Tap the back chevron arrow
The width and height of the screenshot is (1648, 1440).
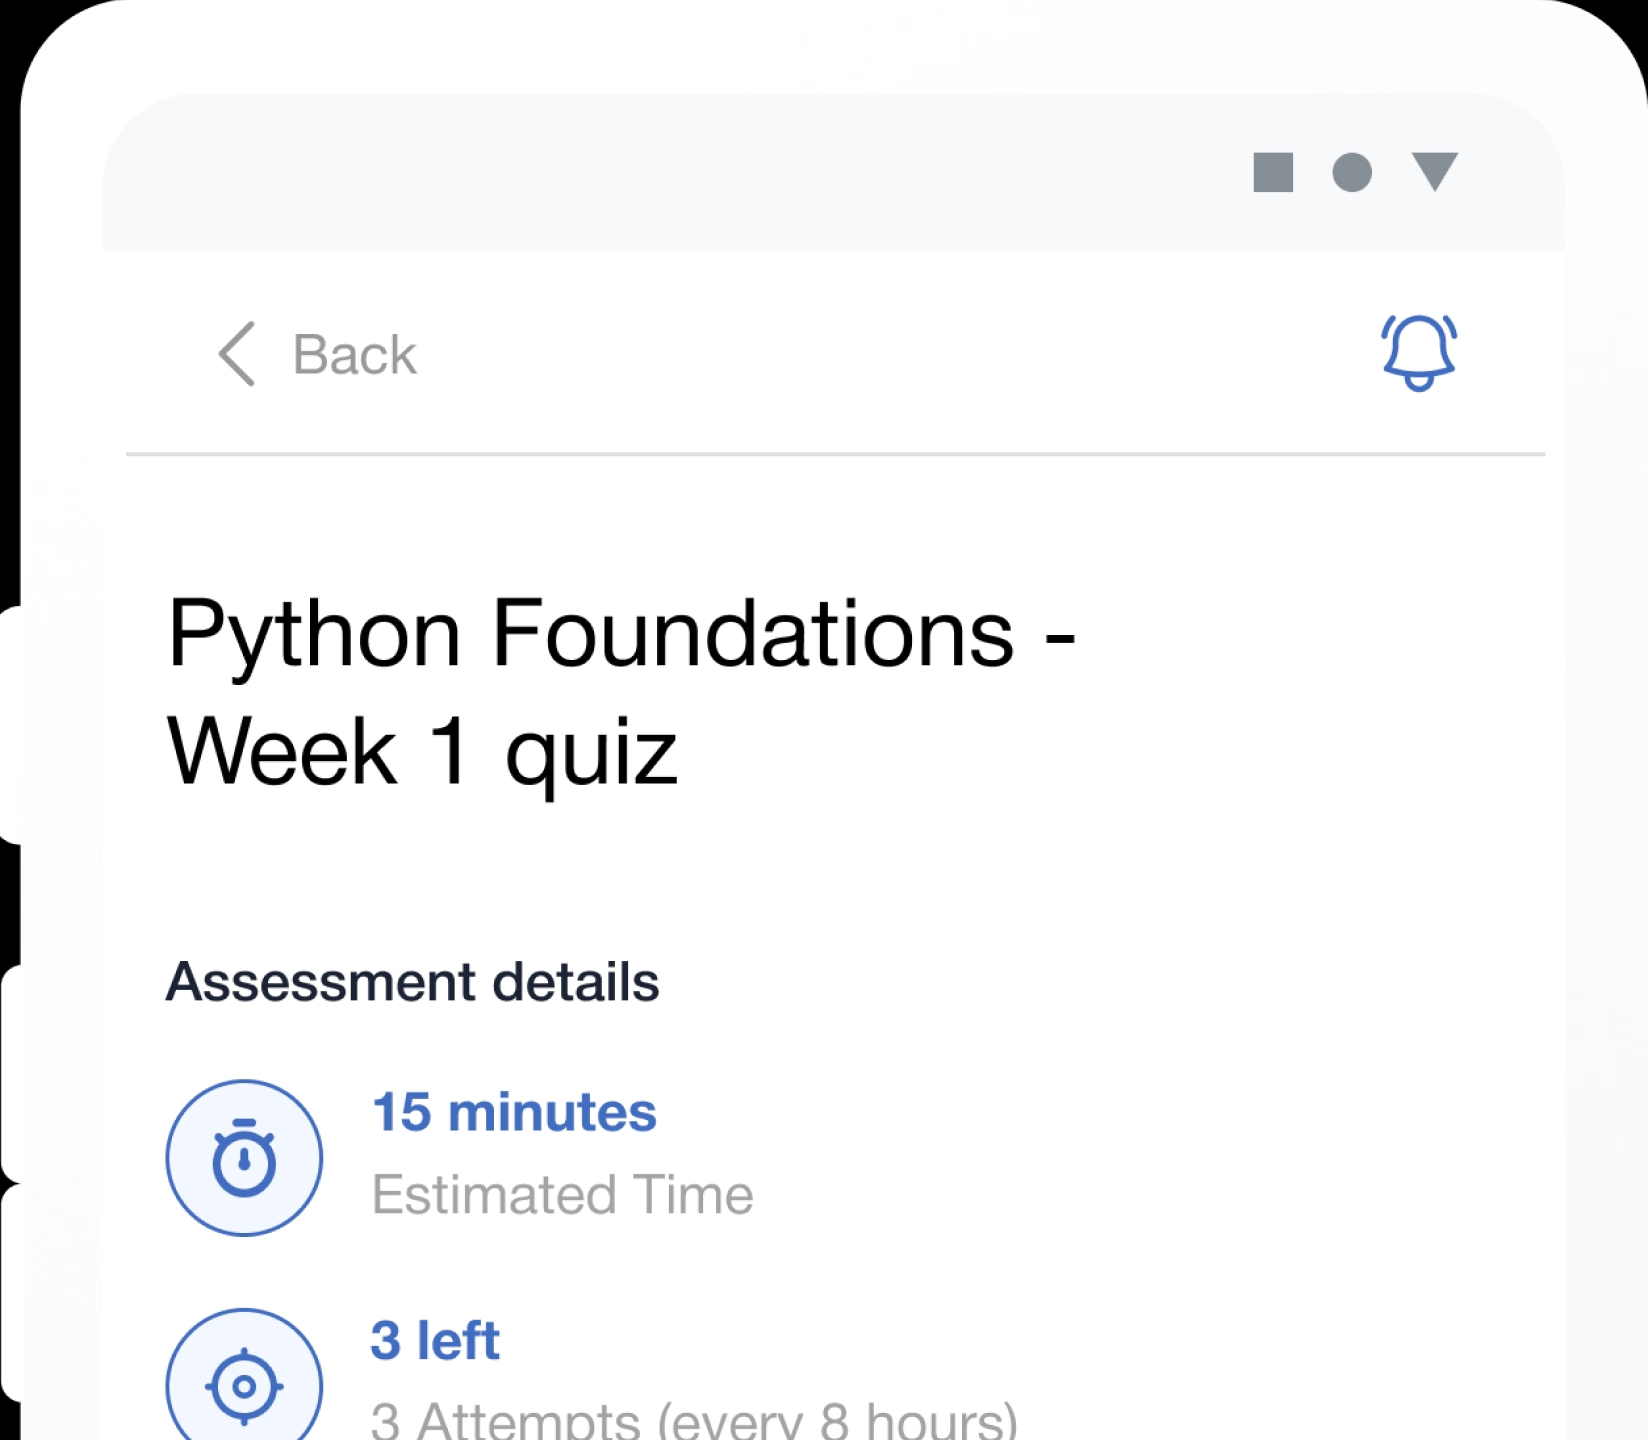point(237,354)
